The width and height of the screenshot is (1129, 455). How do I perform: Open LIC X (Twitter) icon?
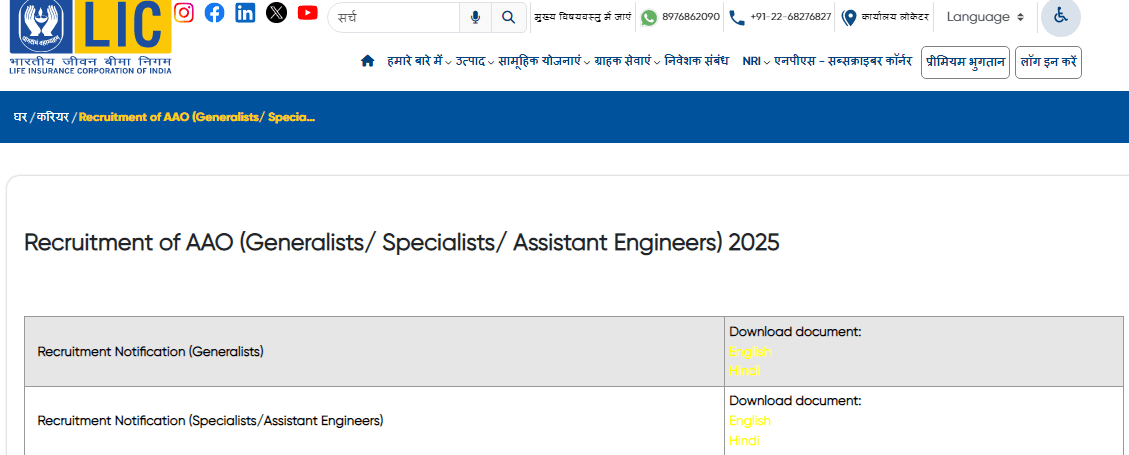[x=276, y=13]
